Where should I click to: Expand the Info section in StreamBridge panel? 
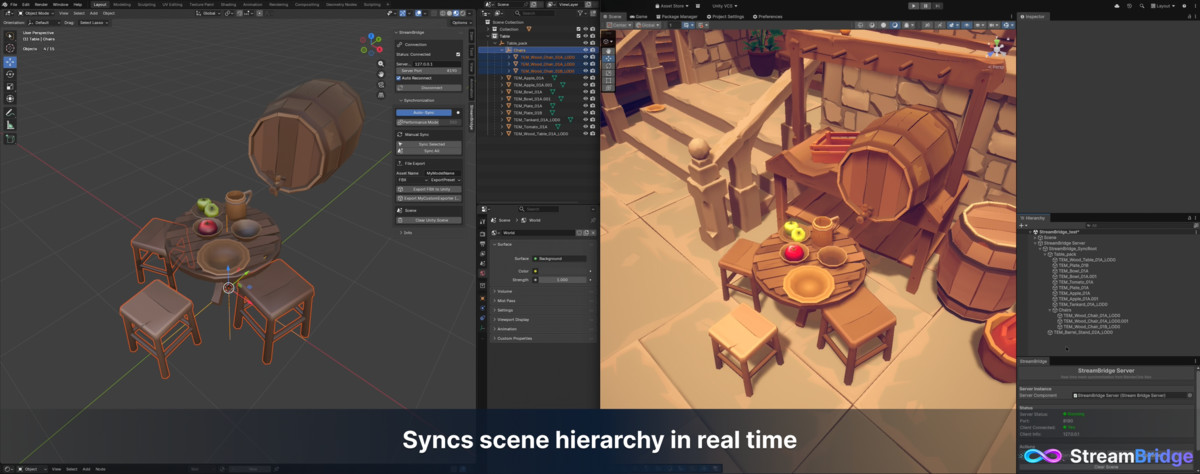(405, 232)
